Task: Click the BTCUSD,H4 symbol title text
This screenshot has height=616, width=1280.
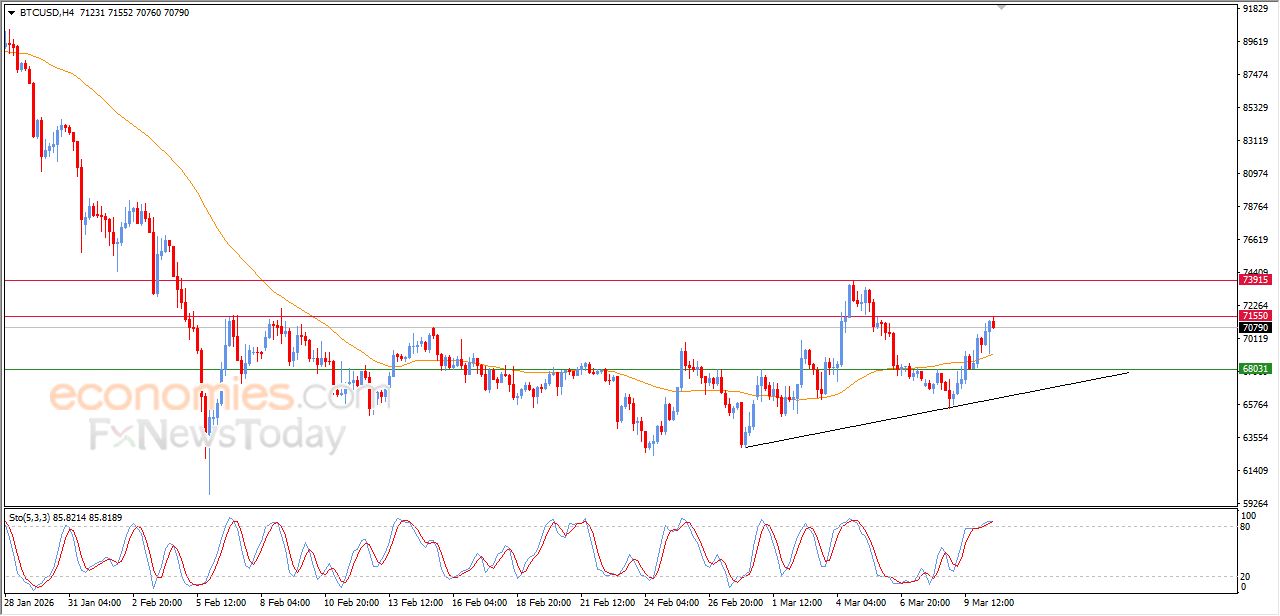Action: 48,13
